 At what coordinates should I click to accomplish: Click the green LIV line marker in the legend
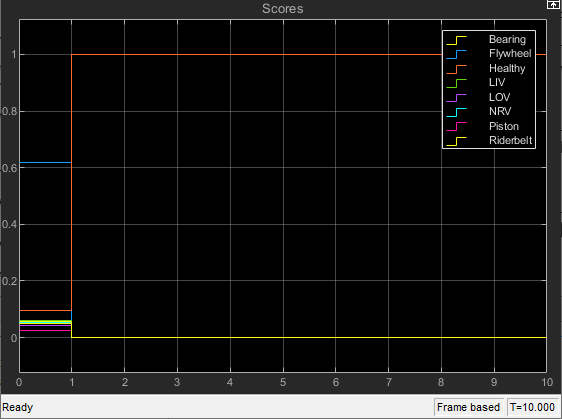456,84
